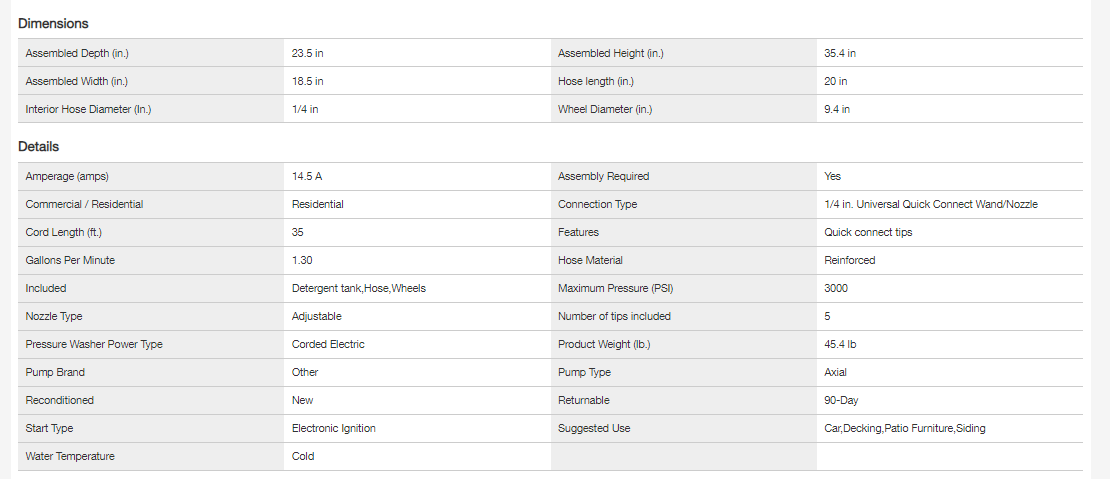This screenshot has width=1110, height=479.
Task: Click the Cord Length value 35
Action: pyautogui.click(x=298, y=232)
